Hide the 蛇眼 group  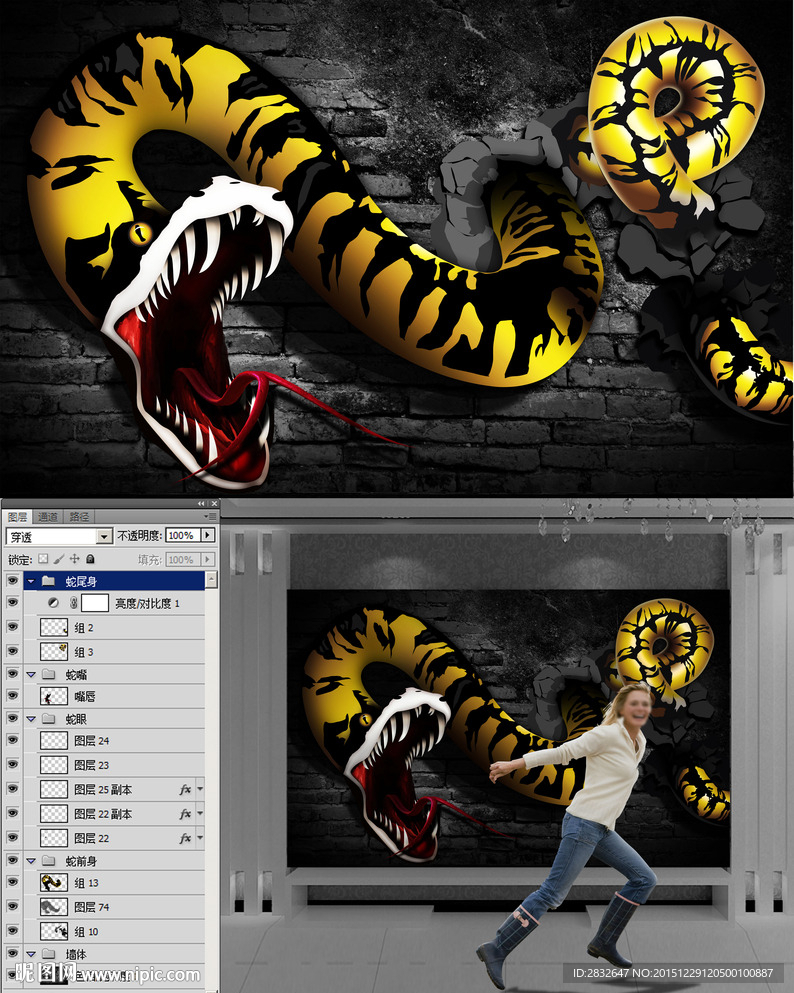pyautogui.click(x=12, y=718)
